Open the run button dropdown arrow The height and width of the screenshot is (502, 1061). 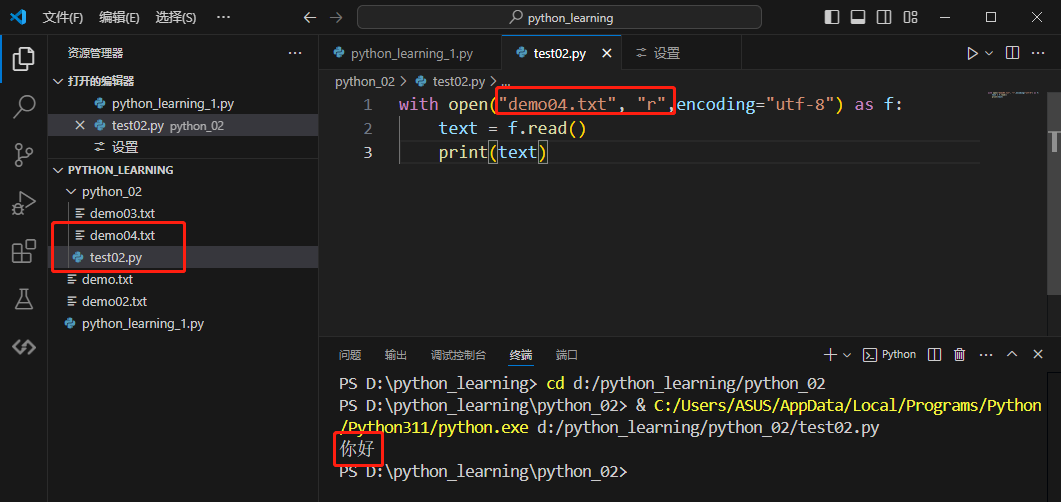pyautogui.click(x=989, y=53)
